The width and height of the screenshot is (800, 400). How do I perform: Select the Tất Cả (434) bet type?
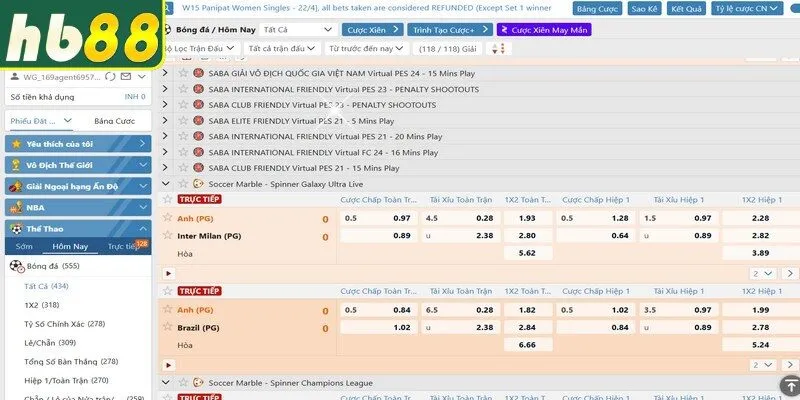click(x=46, y=286)
